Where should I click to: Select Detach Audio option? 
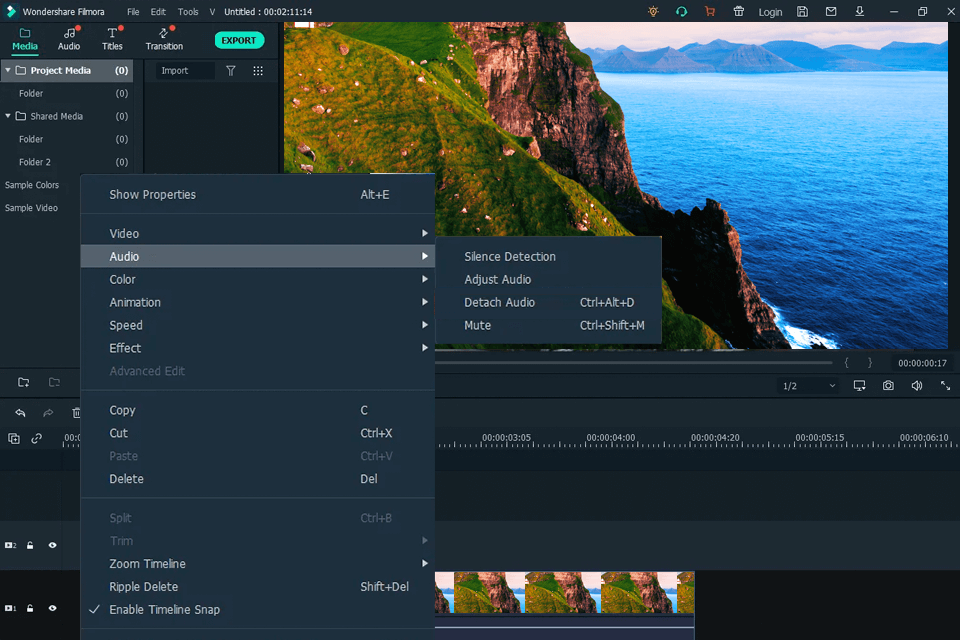549,302
